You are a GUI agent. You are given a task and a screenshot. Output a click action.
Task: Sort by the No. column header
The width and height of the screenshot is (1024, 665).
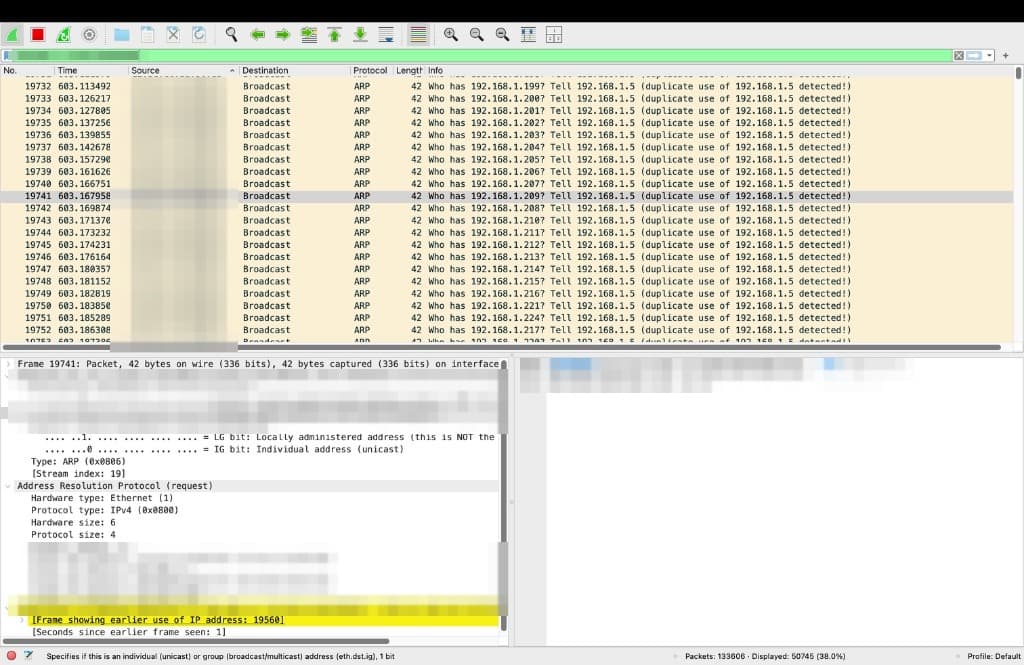tap(27, 71)
